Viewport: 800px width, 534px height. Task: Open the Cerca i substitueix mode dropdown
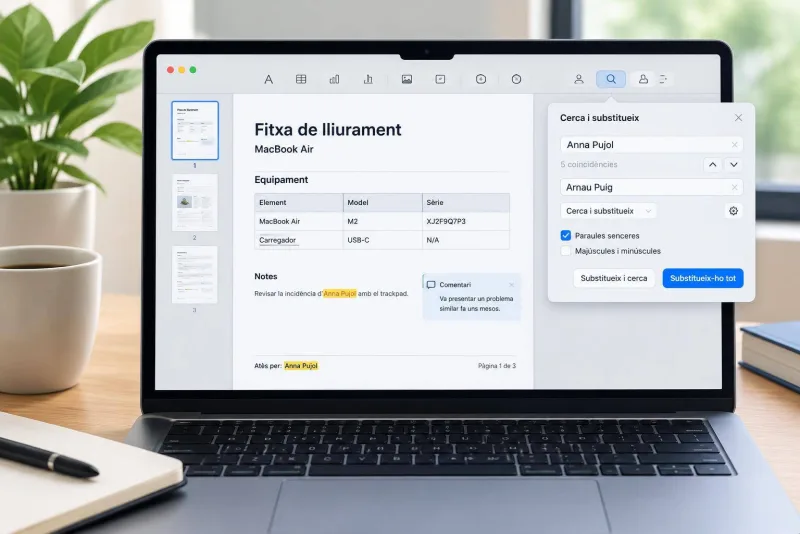(x=608, y=211)
